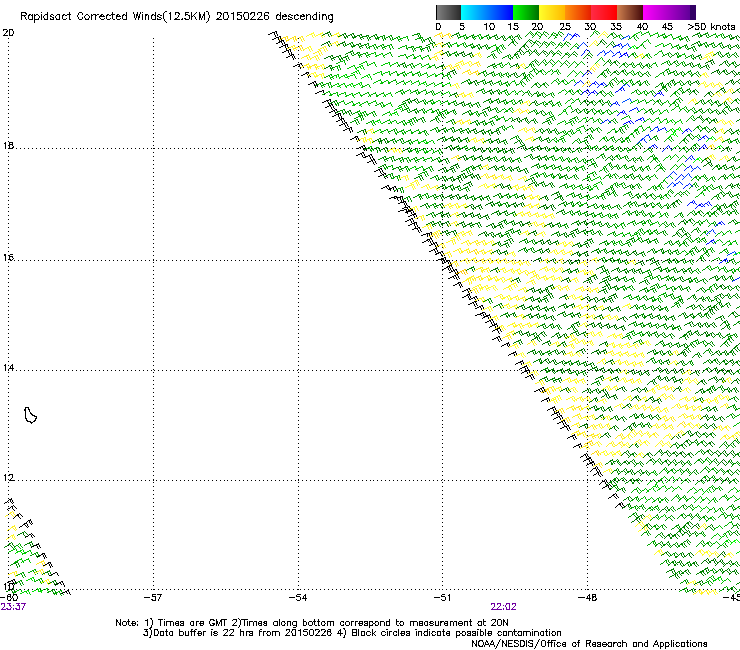This screenshot has height=650, width=740.
Task: Click the red 30-35 knots legend band
Action: tap(604, 12)
